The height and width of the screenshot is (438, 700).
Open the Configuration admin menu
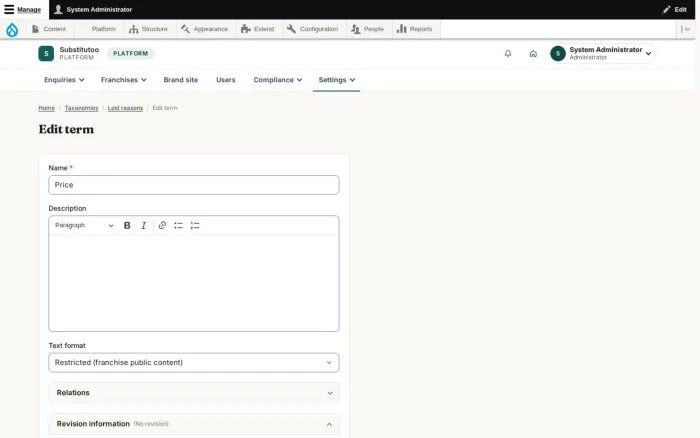312,29
